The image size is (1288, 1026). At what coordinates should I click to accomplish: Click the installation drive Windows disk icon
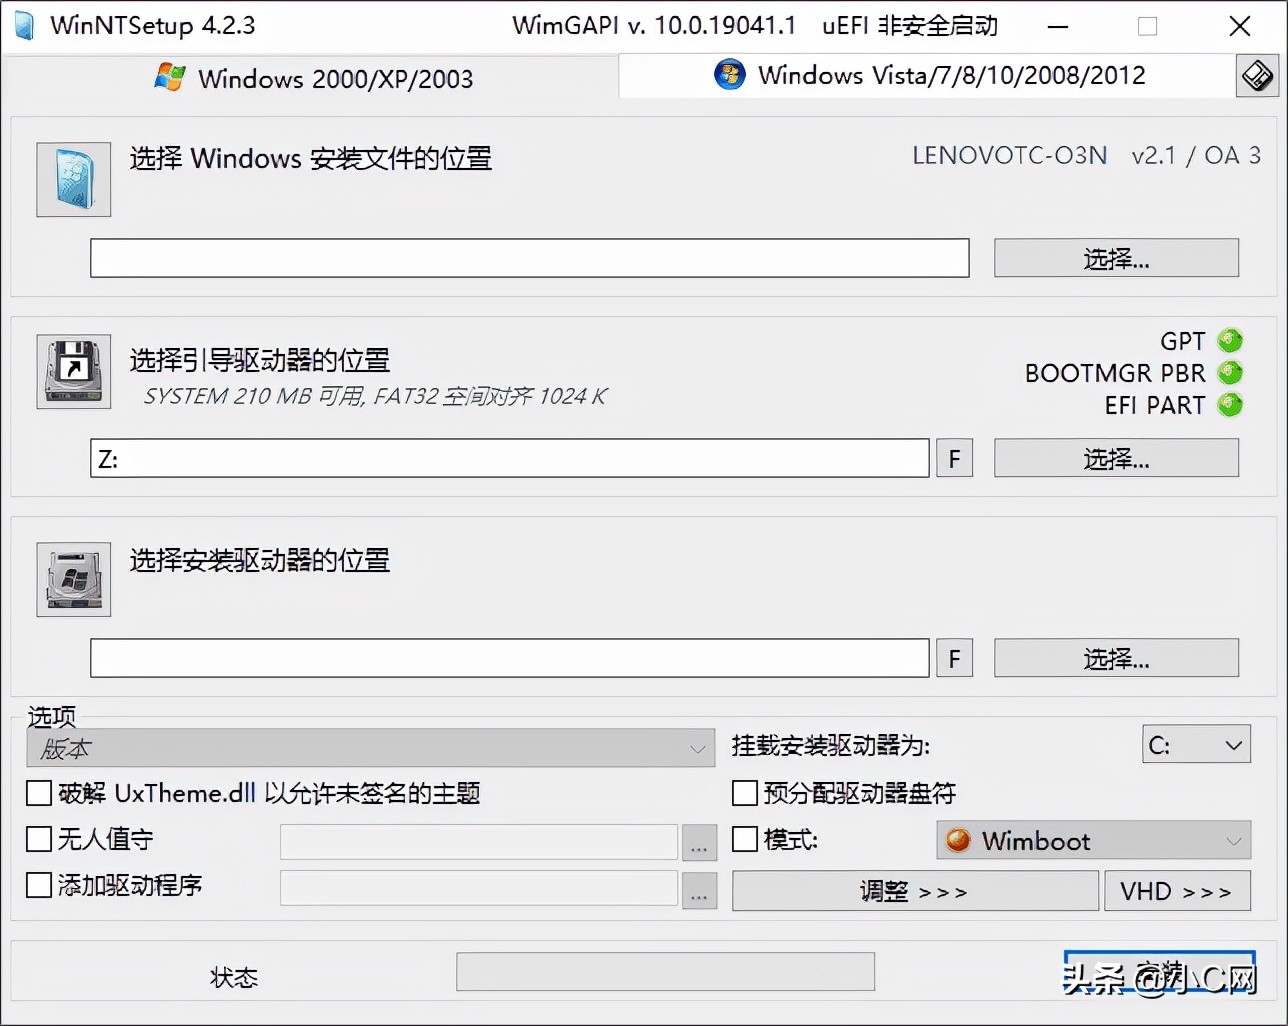click(x=73, y=580)
